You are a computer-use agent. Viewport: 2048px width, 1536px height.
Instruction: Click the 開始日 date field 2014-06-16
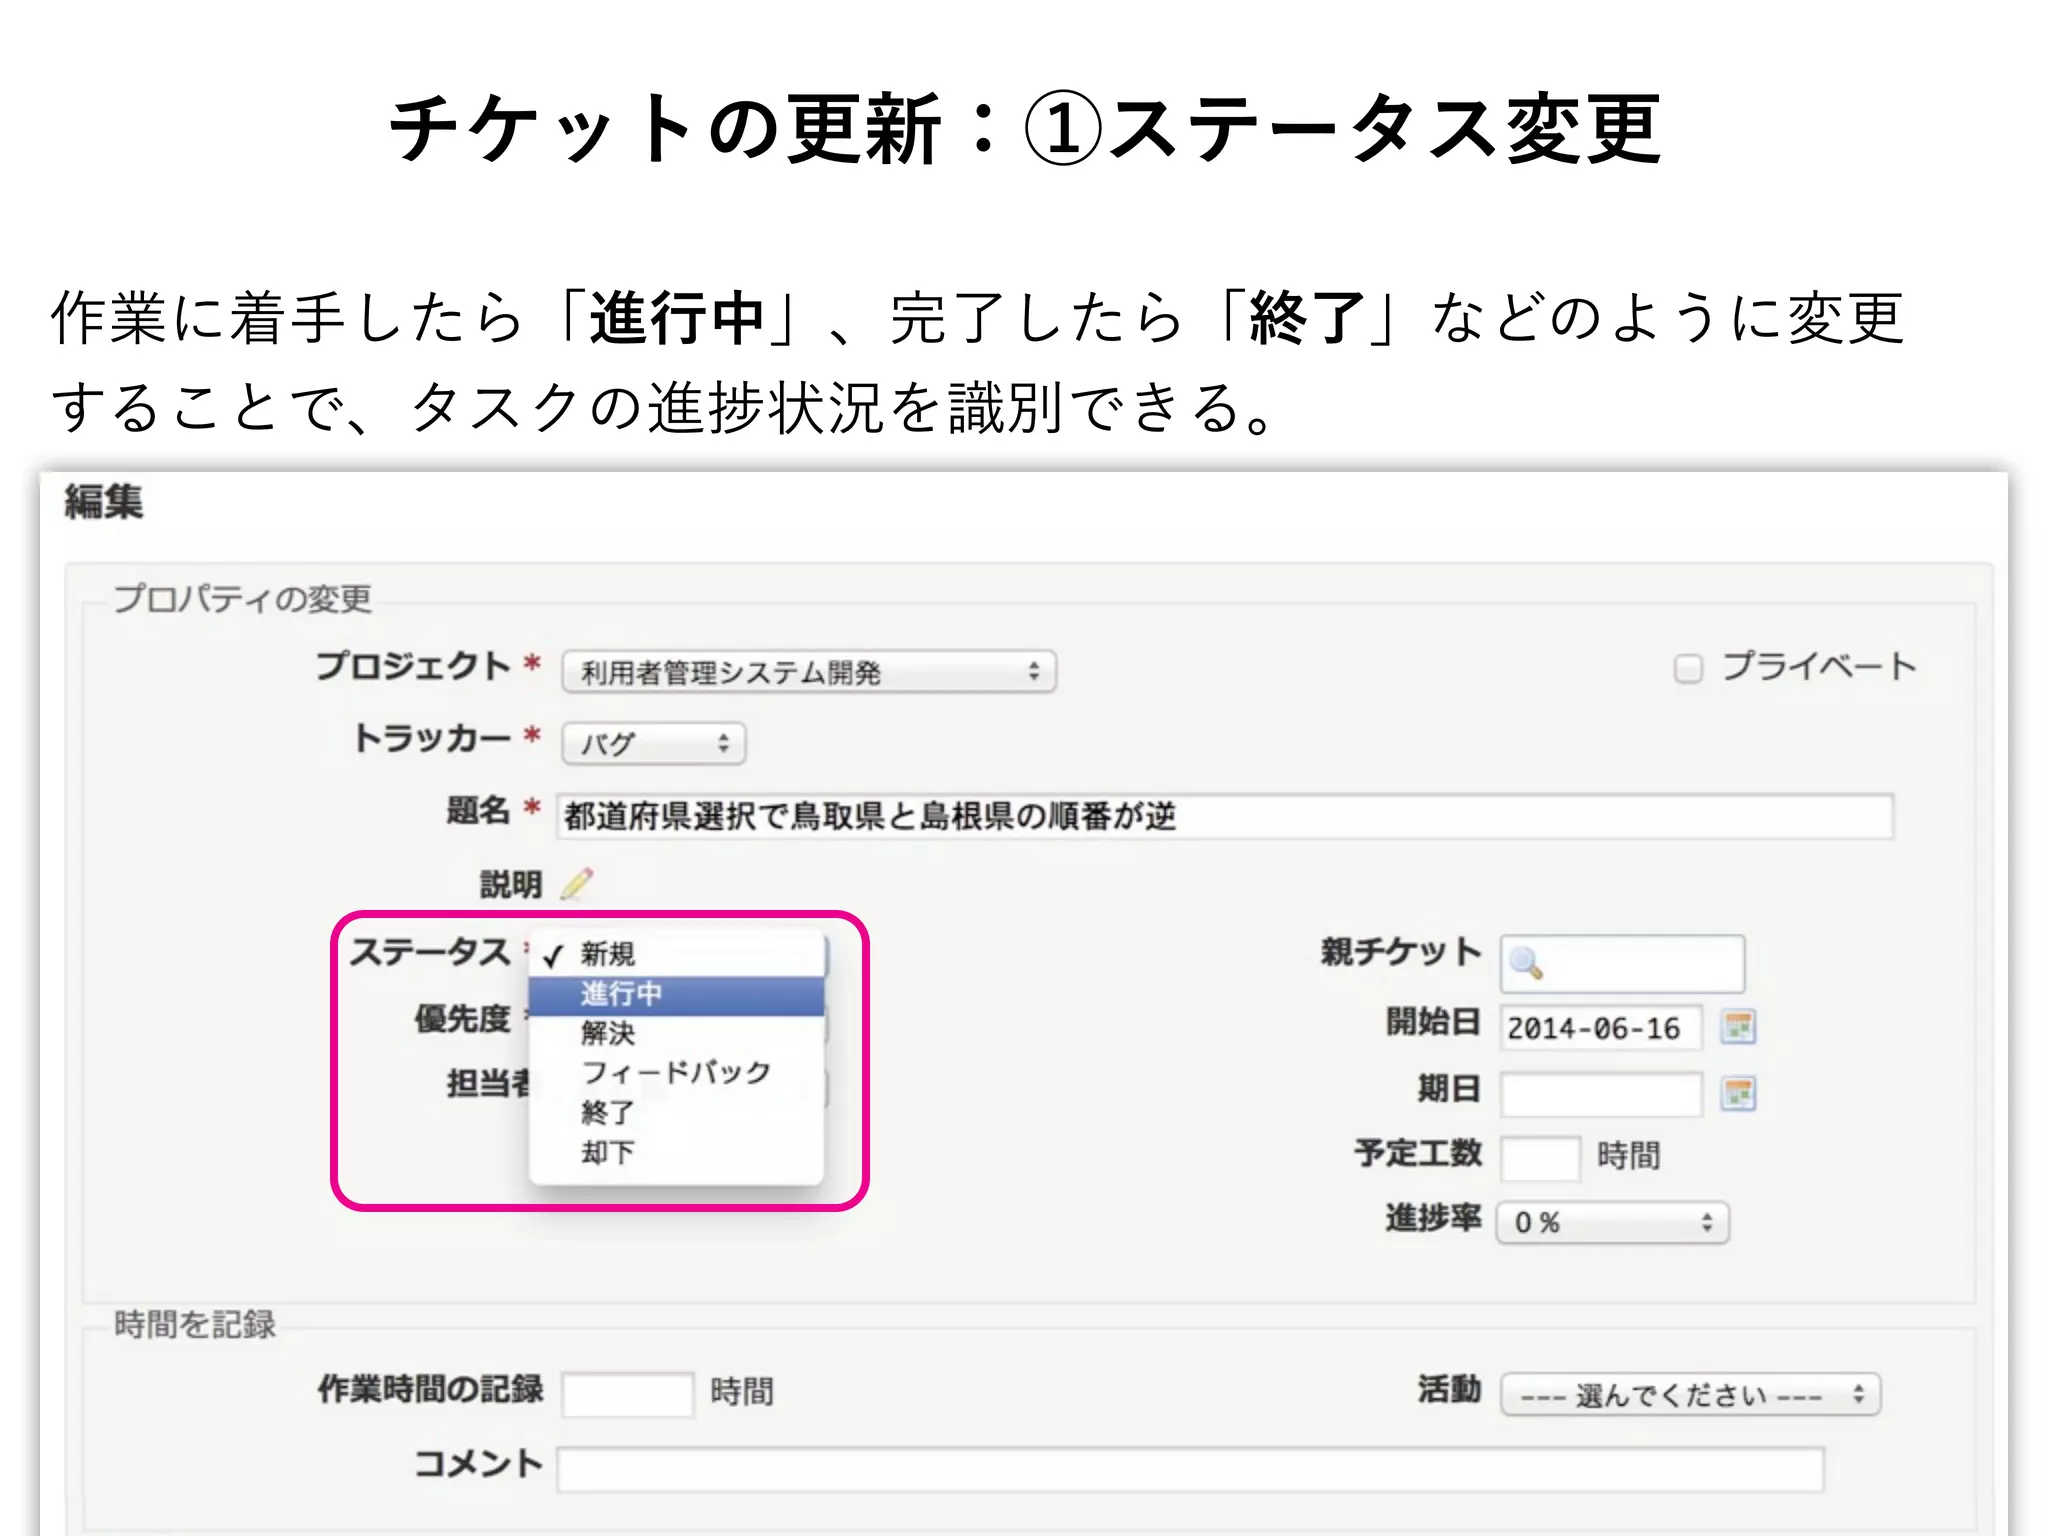click(x=1600, y=1027)
